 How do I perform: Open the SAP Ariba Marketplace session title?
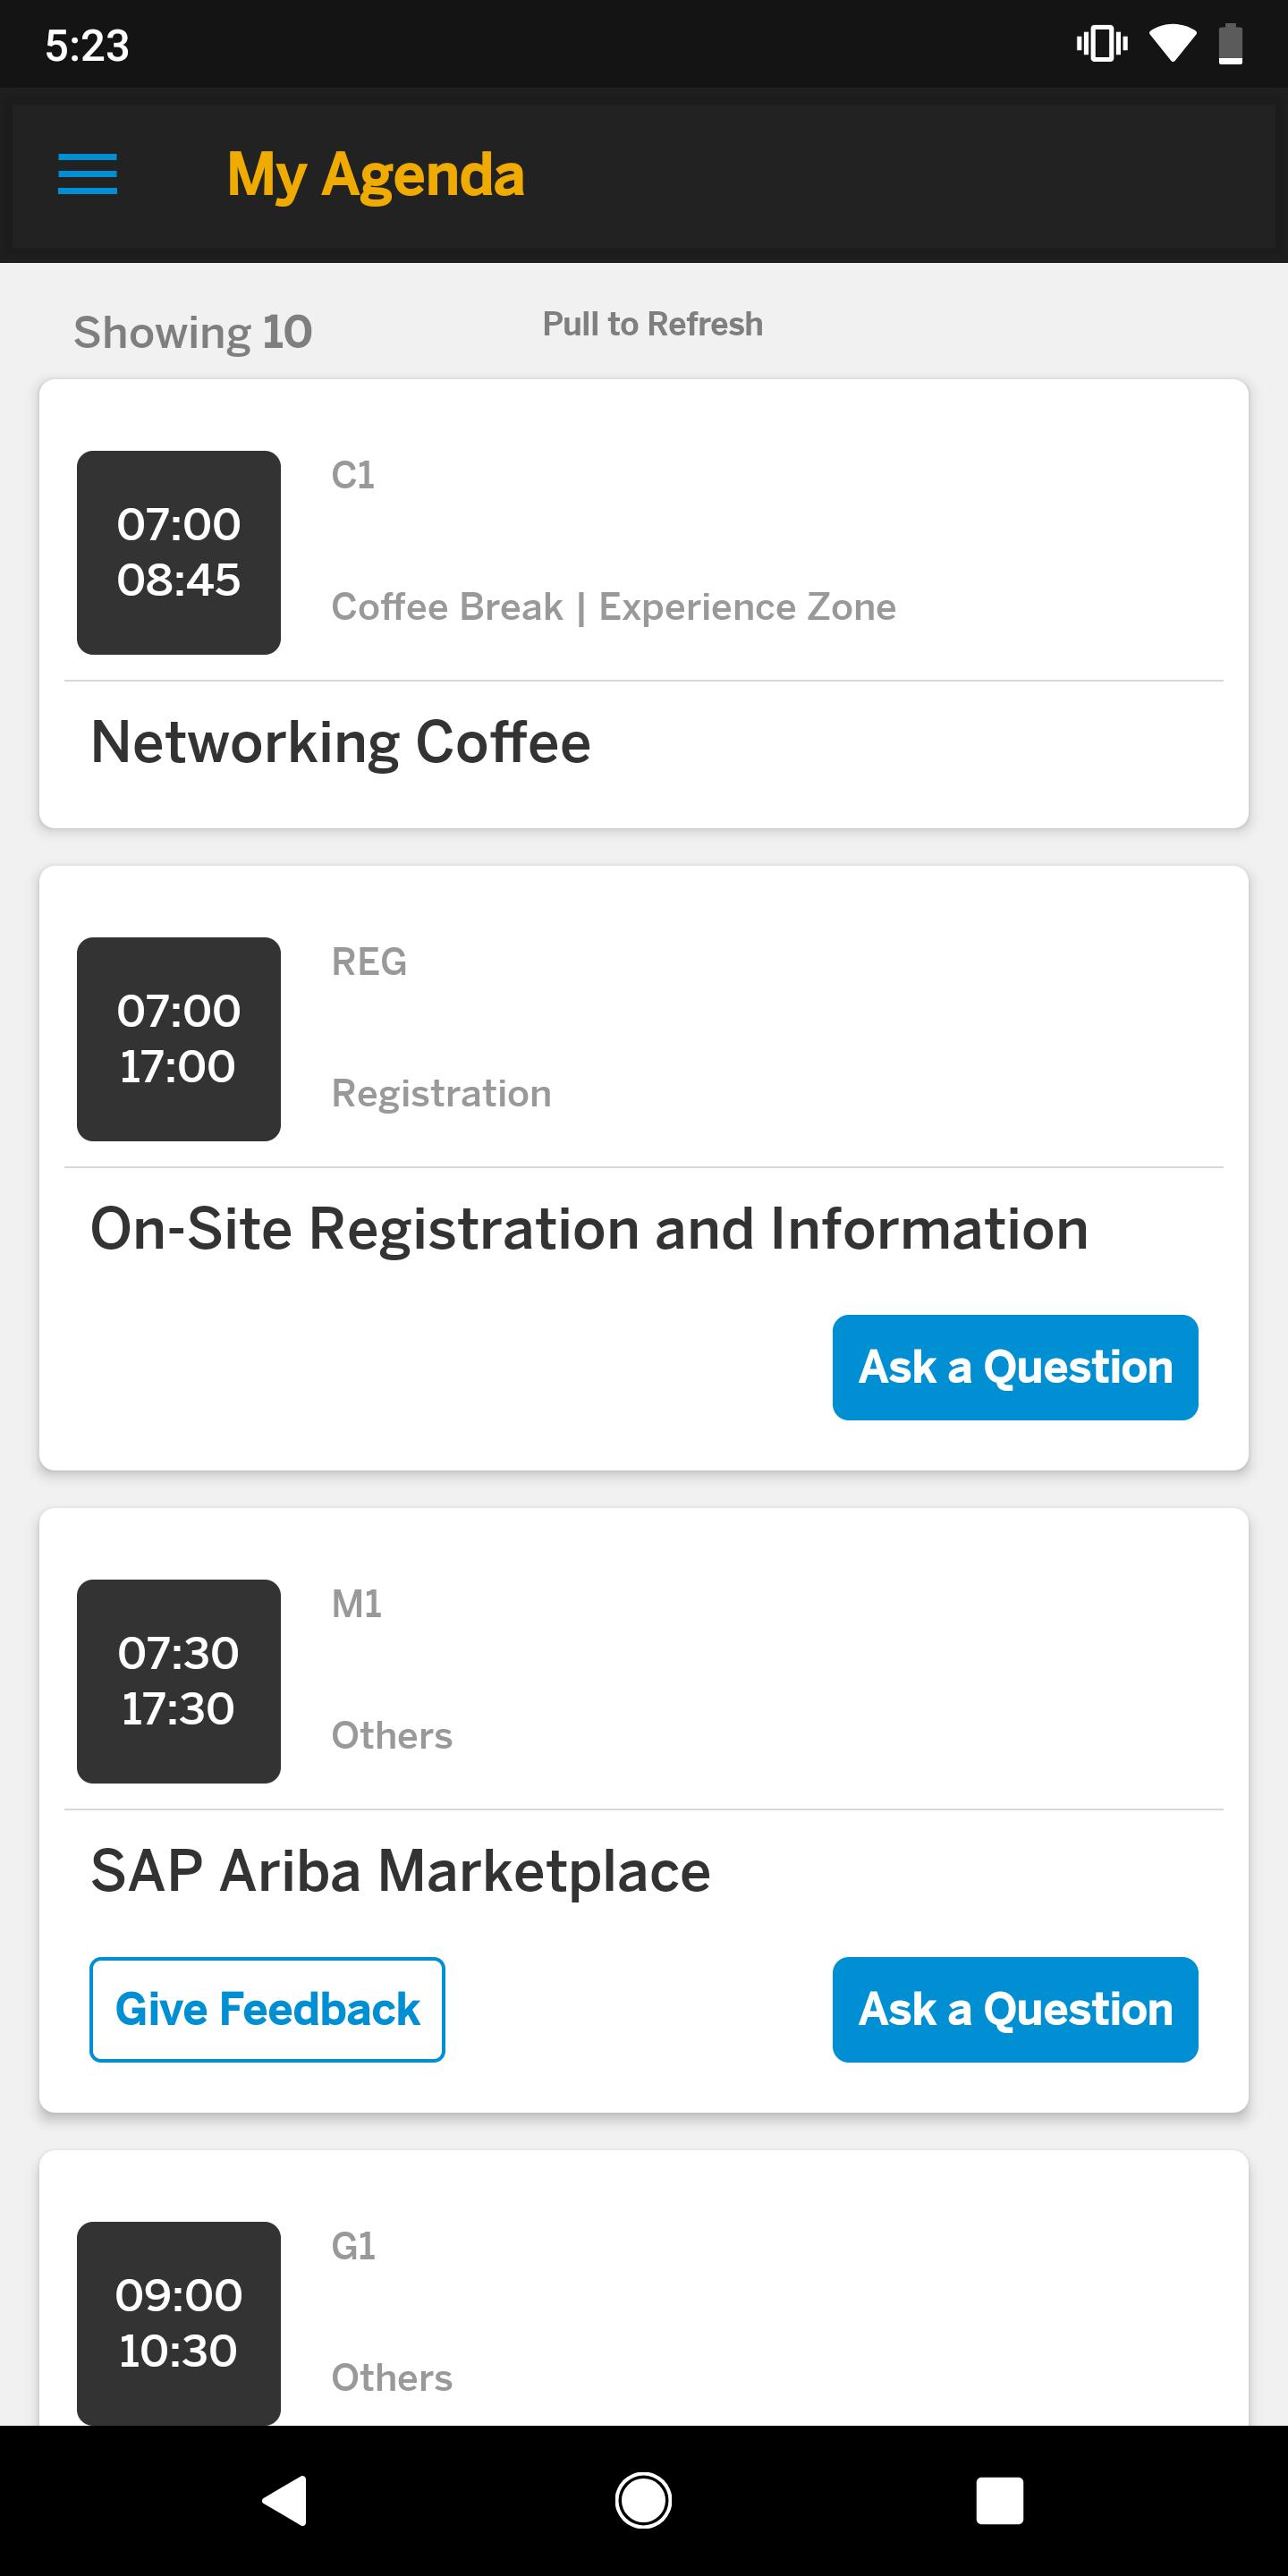[x=400, y=1871]
